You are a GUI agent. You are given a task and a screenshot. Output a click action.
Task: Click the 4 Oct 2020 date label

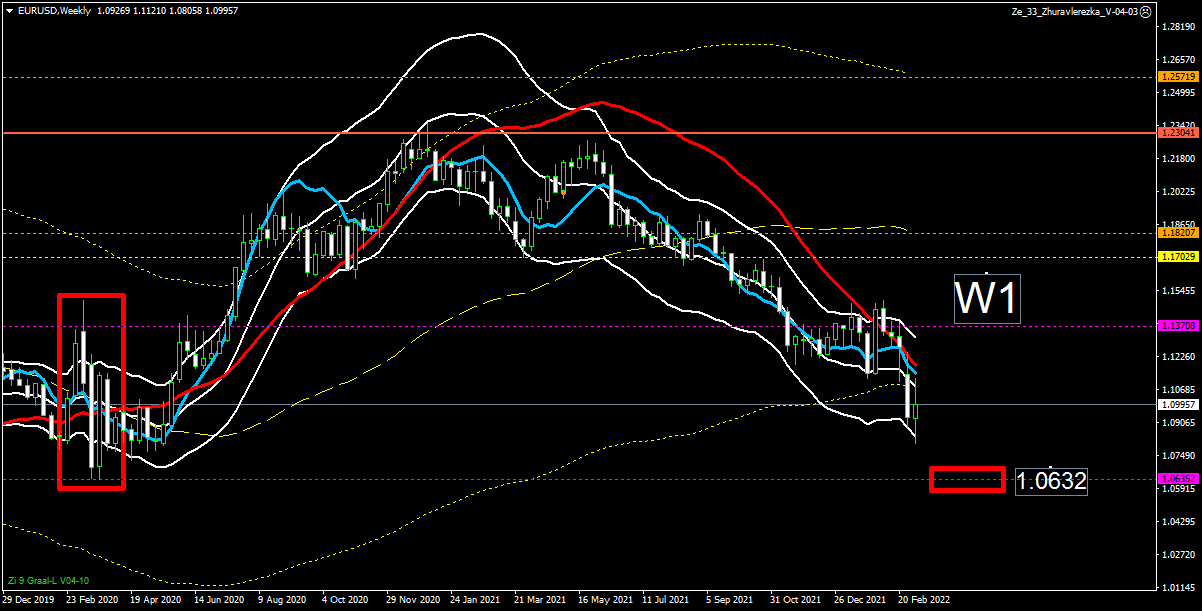click(x=345, y=600)
